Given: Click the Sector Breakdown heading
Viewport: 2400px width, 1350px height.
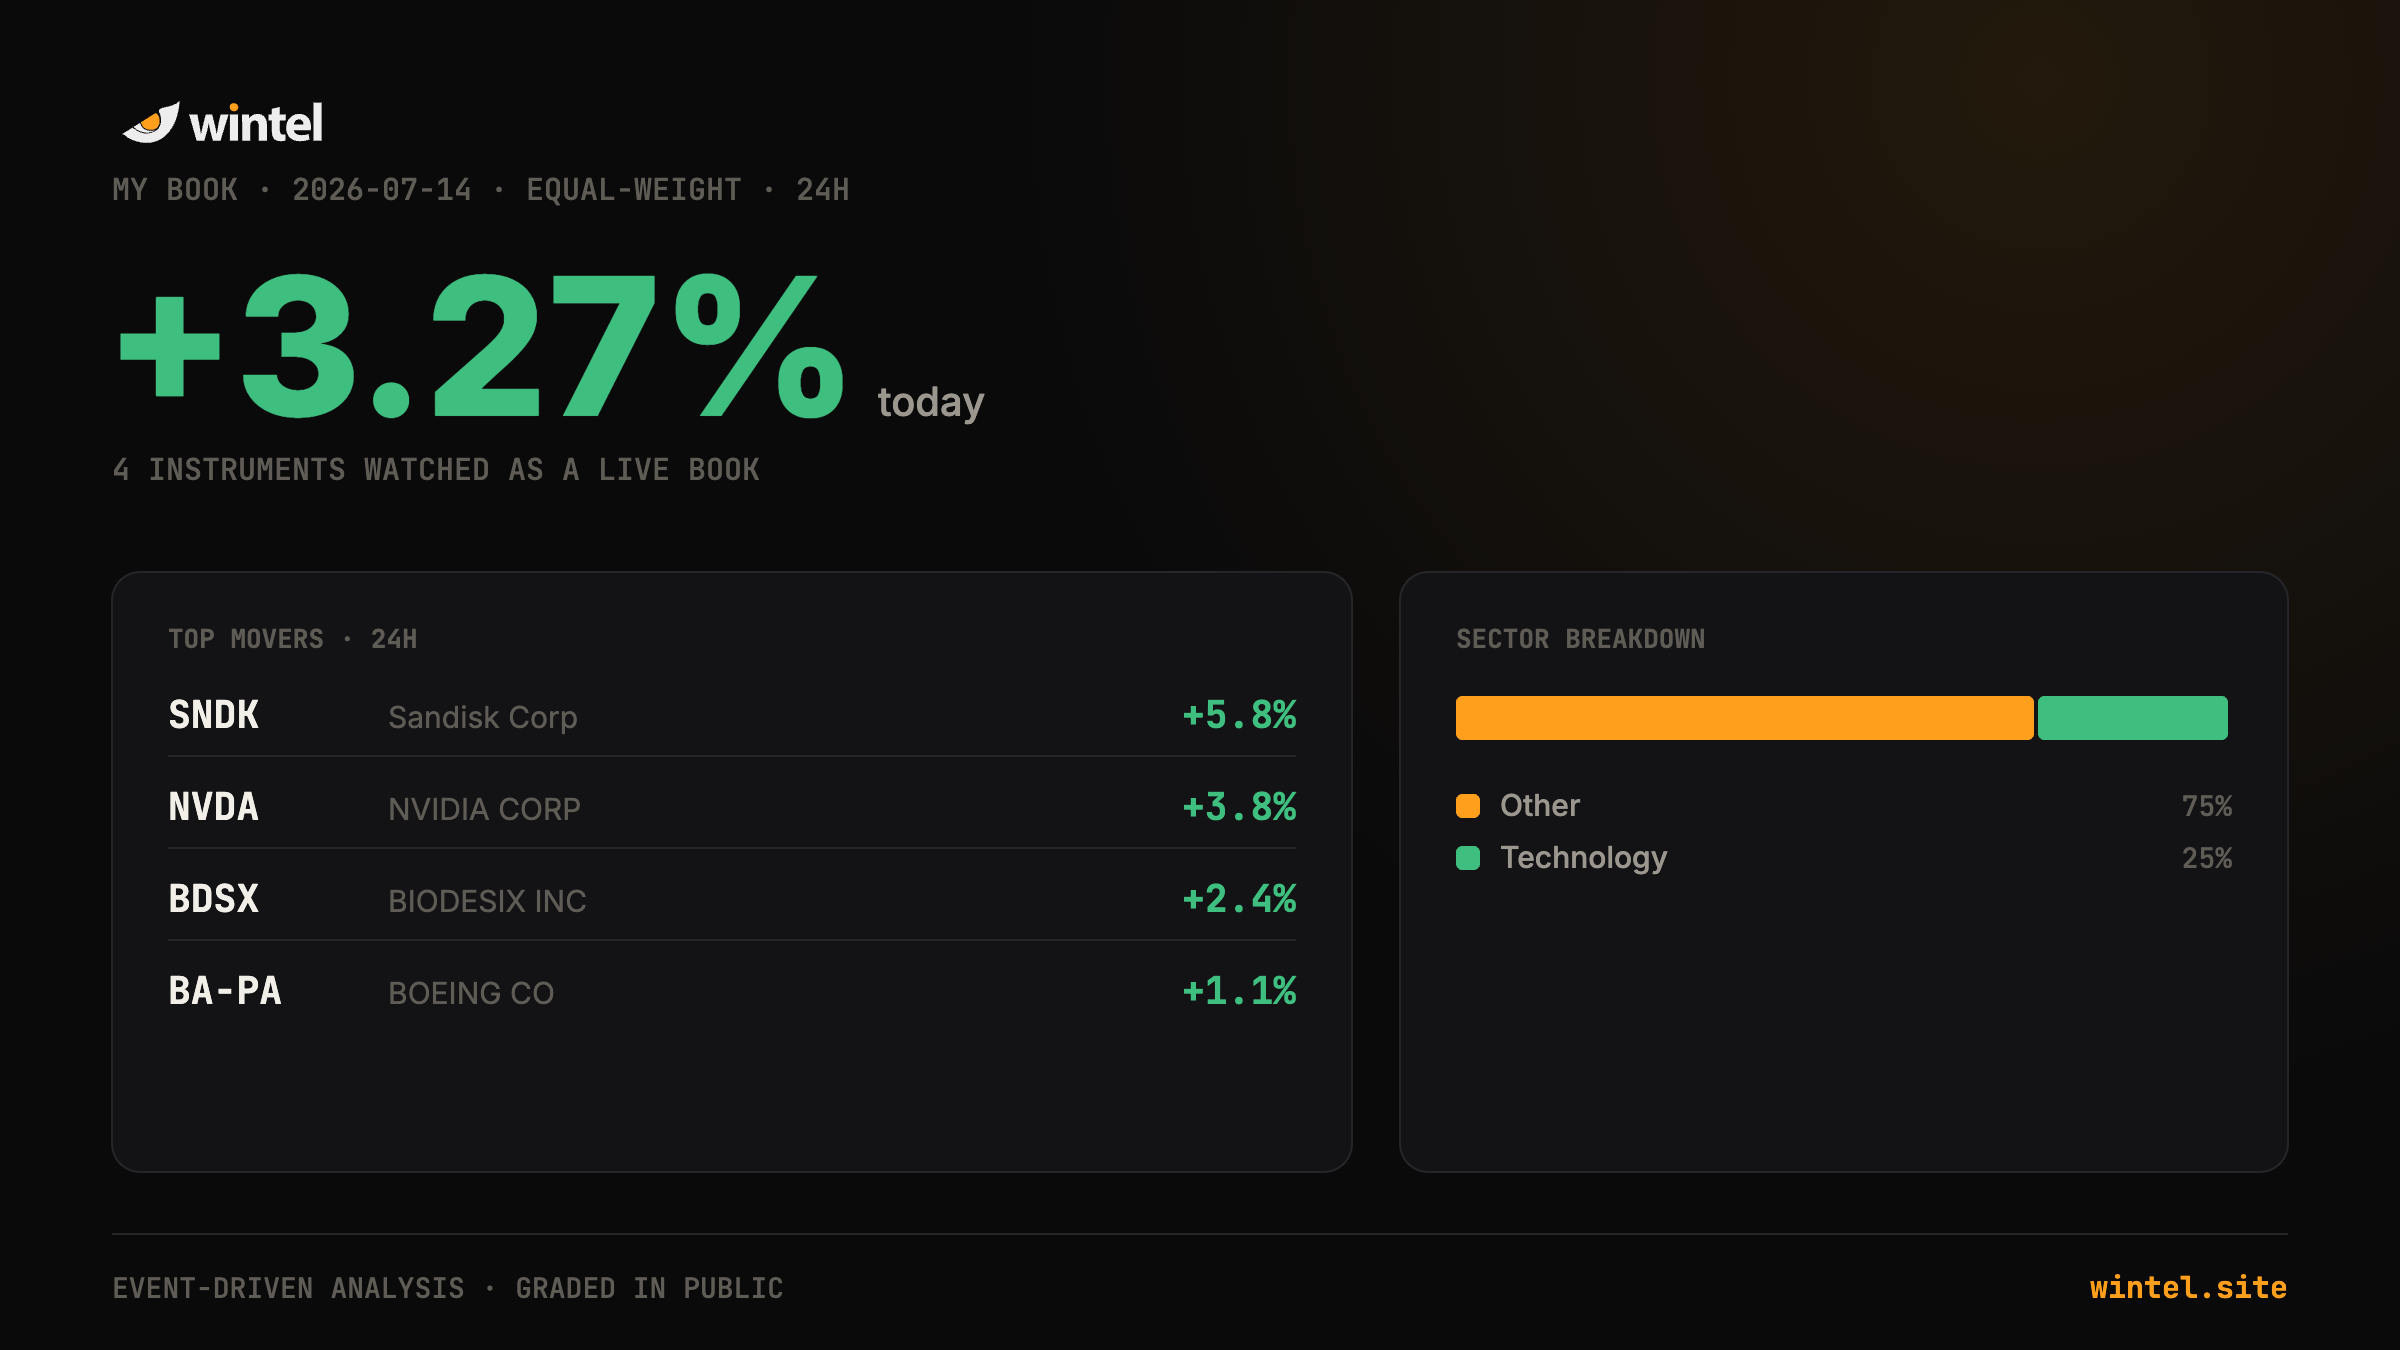Looking at the screenshot, I should coord(1580,639).
